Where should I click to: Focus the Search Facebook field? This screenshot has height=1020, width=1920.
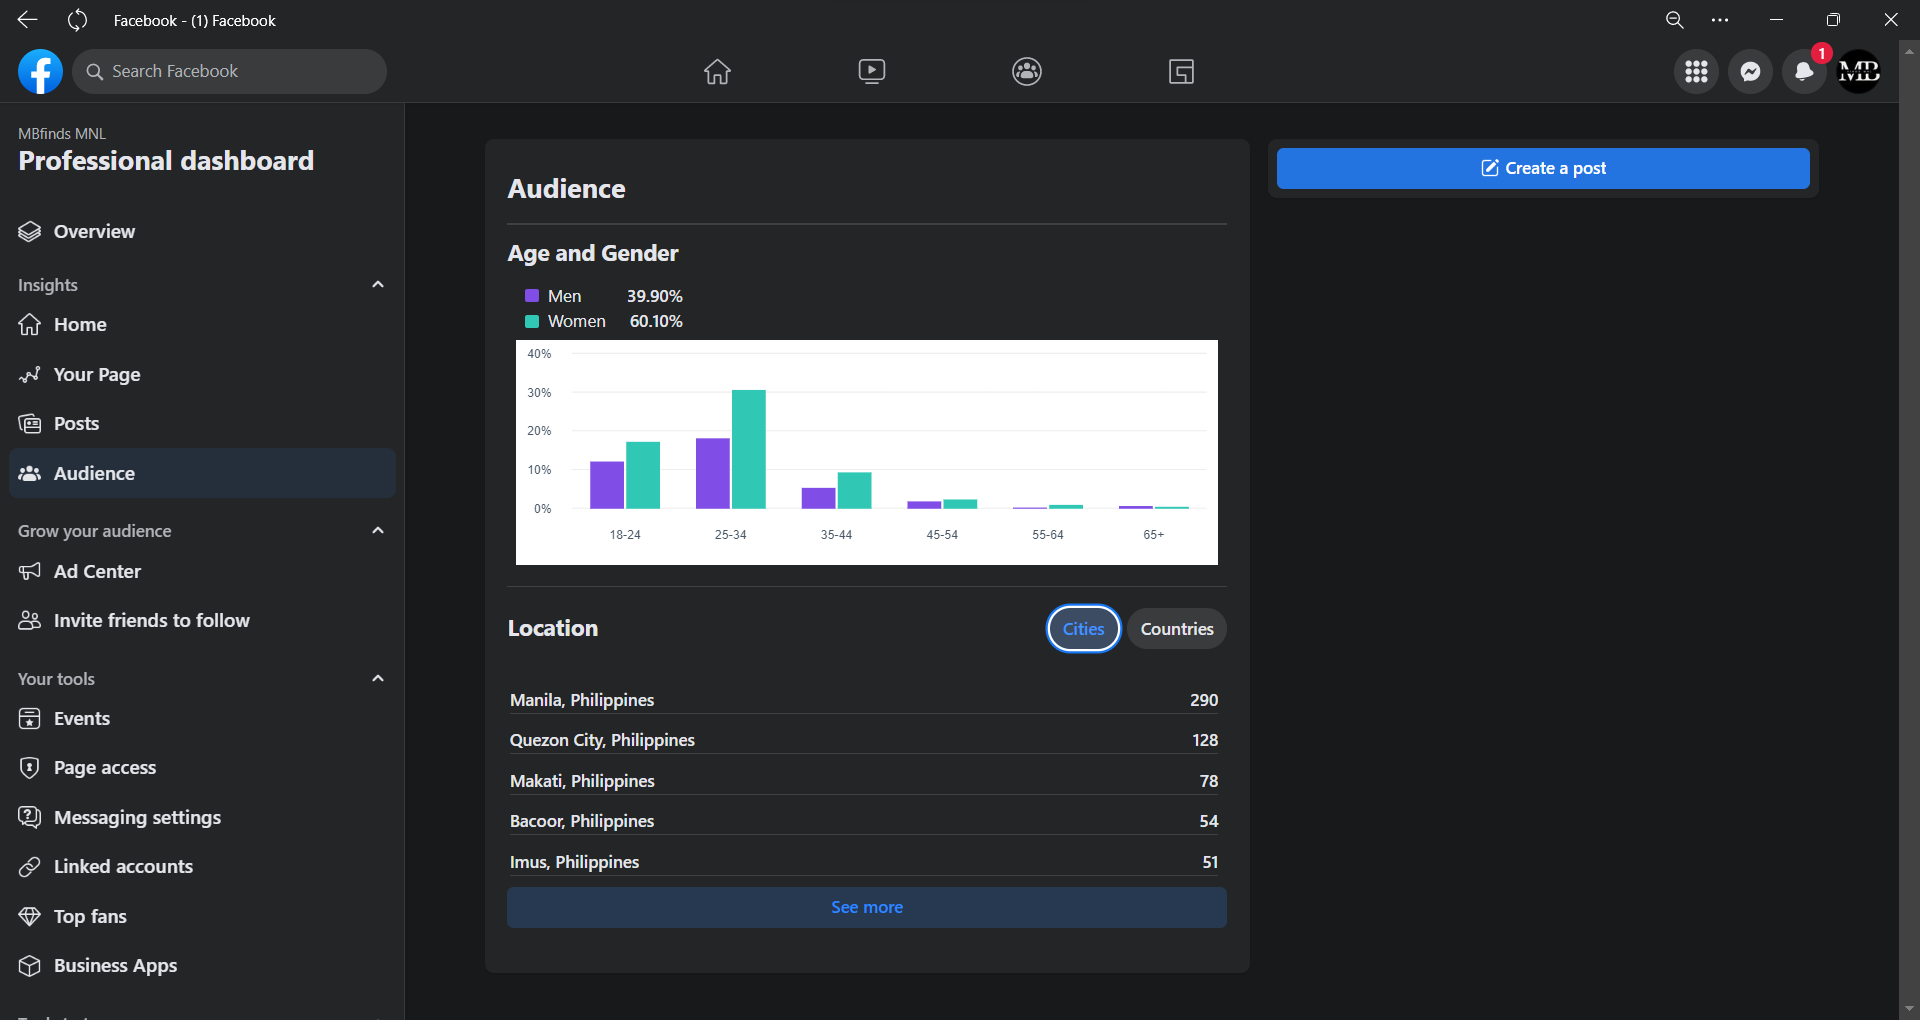tap(229, 71)
